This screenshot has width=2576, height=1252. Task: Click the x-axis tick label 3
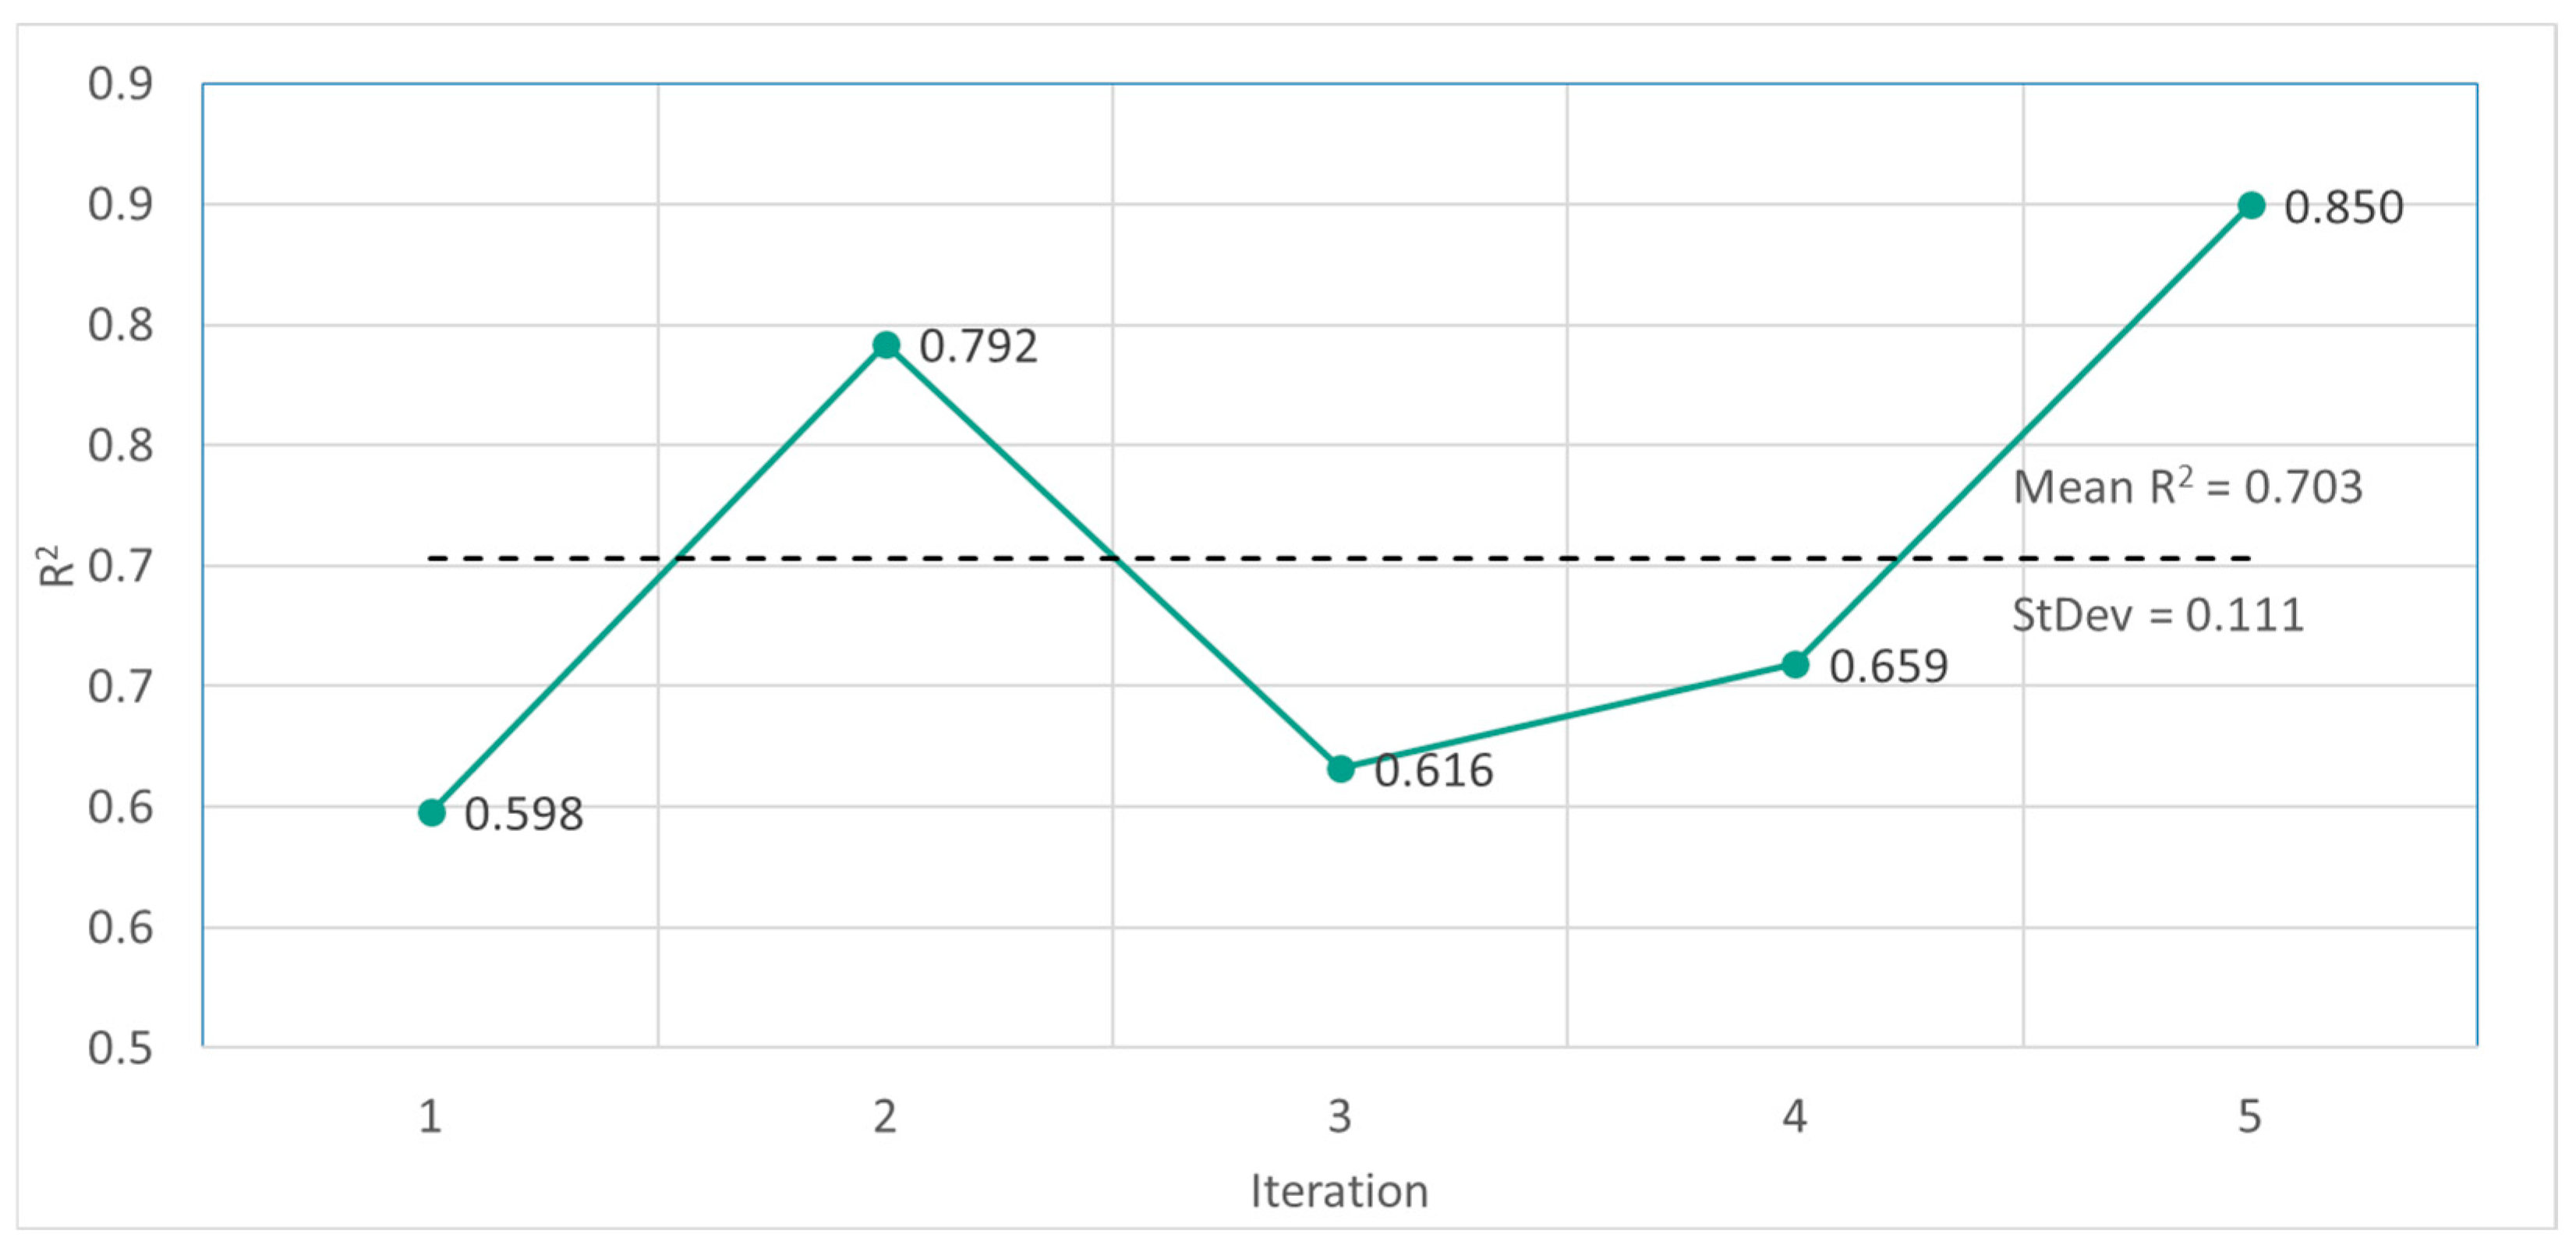1340,1116
